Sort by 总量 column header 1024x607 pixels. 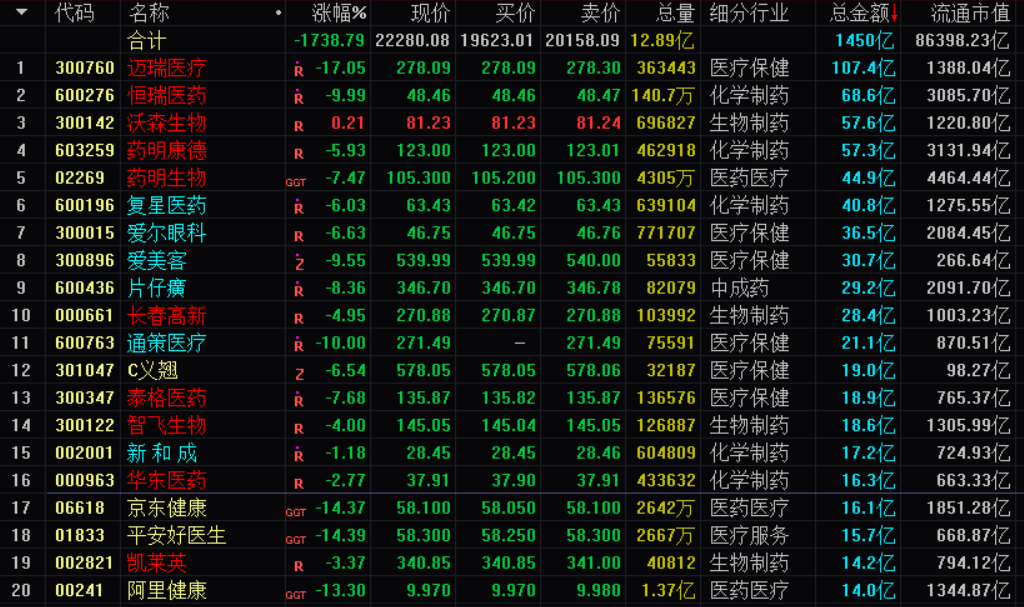coord(675,12)
